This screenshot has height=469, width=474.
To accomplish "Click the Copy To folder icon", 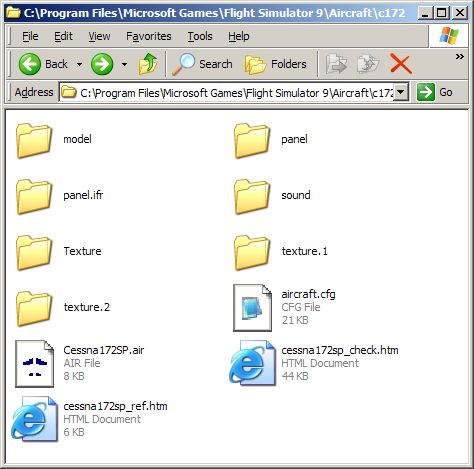I will click(x=368, y=64).
